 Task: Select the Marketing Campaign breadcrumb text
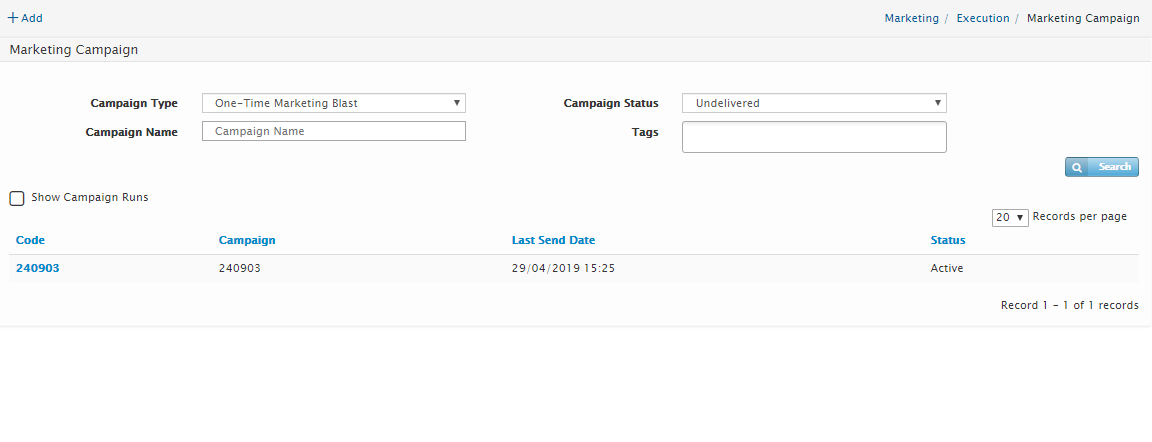click(1082, 18)
